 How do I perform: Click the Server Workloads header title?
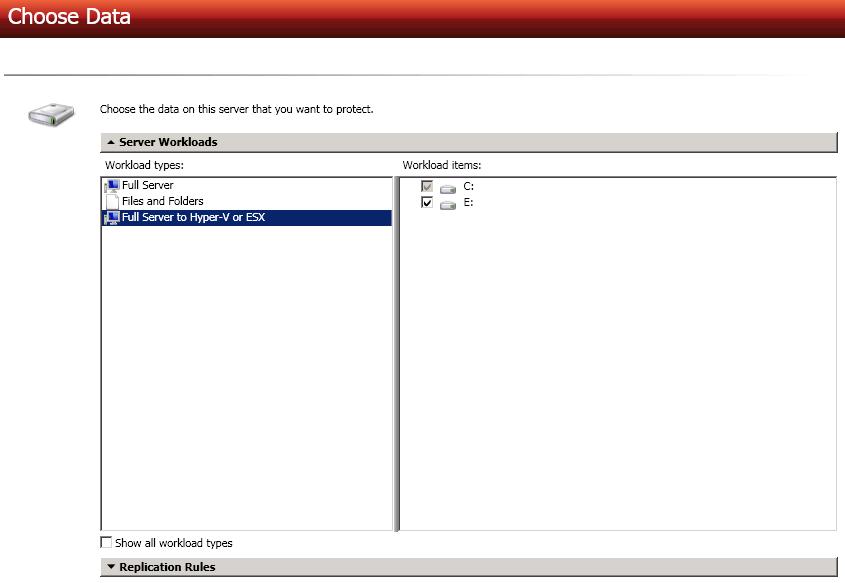click(168, 142)
